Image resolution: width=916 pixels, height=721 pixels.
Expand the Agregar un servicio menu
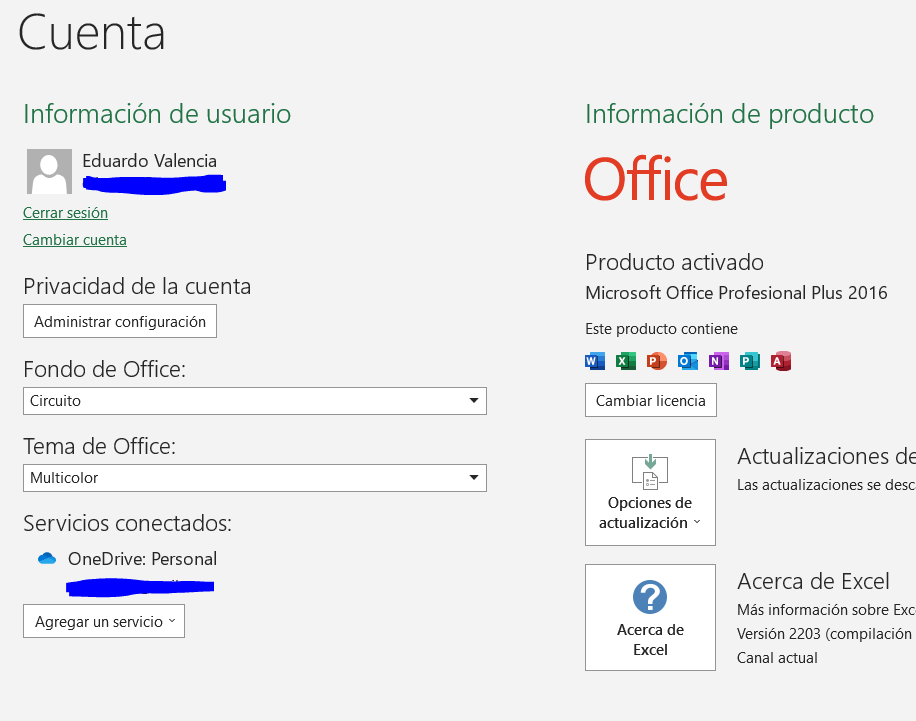point(104,621)
